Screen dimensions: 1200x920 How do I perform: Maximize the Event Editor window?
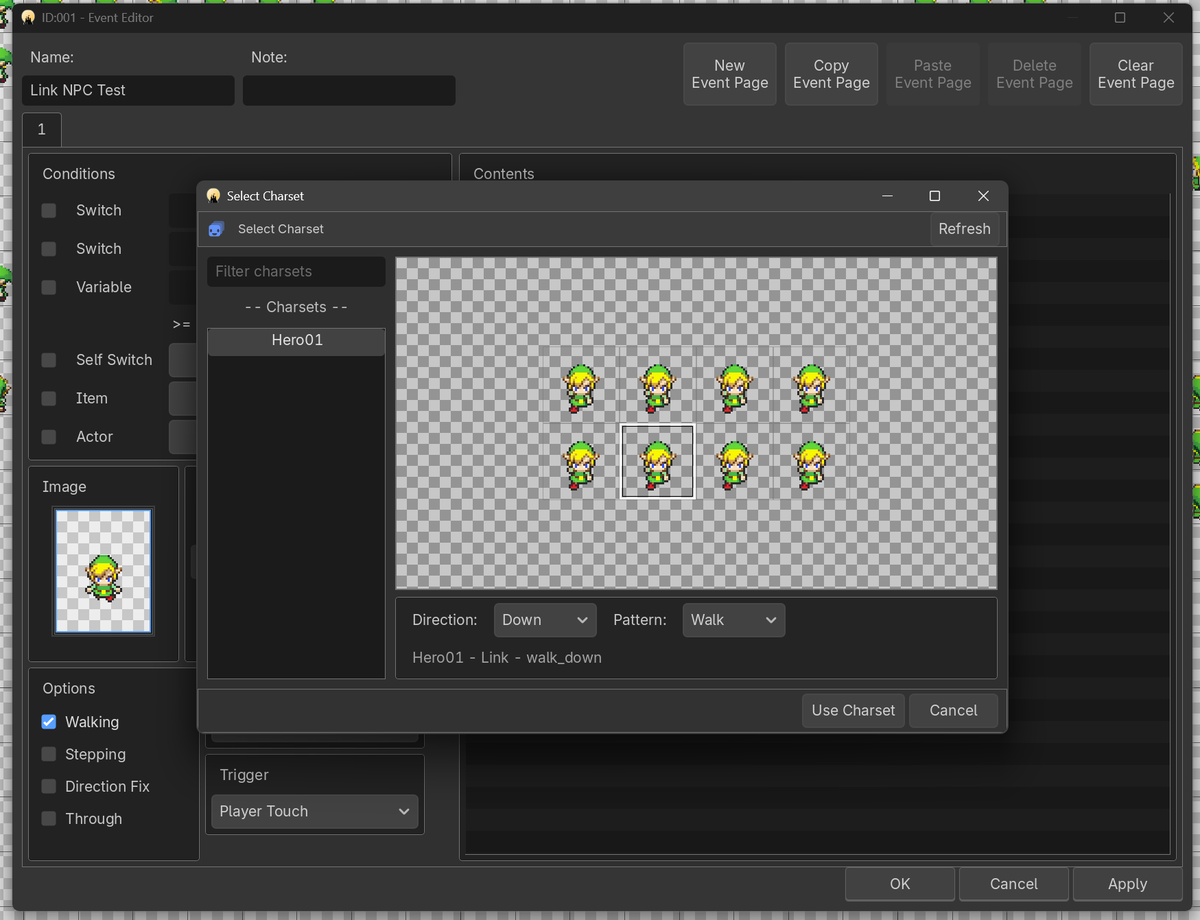point(1120,18)
